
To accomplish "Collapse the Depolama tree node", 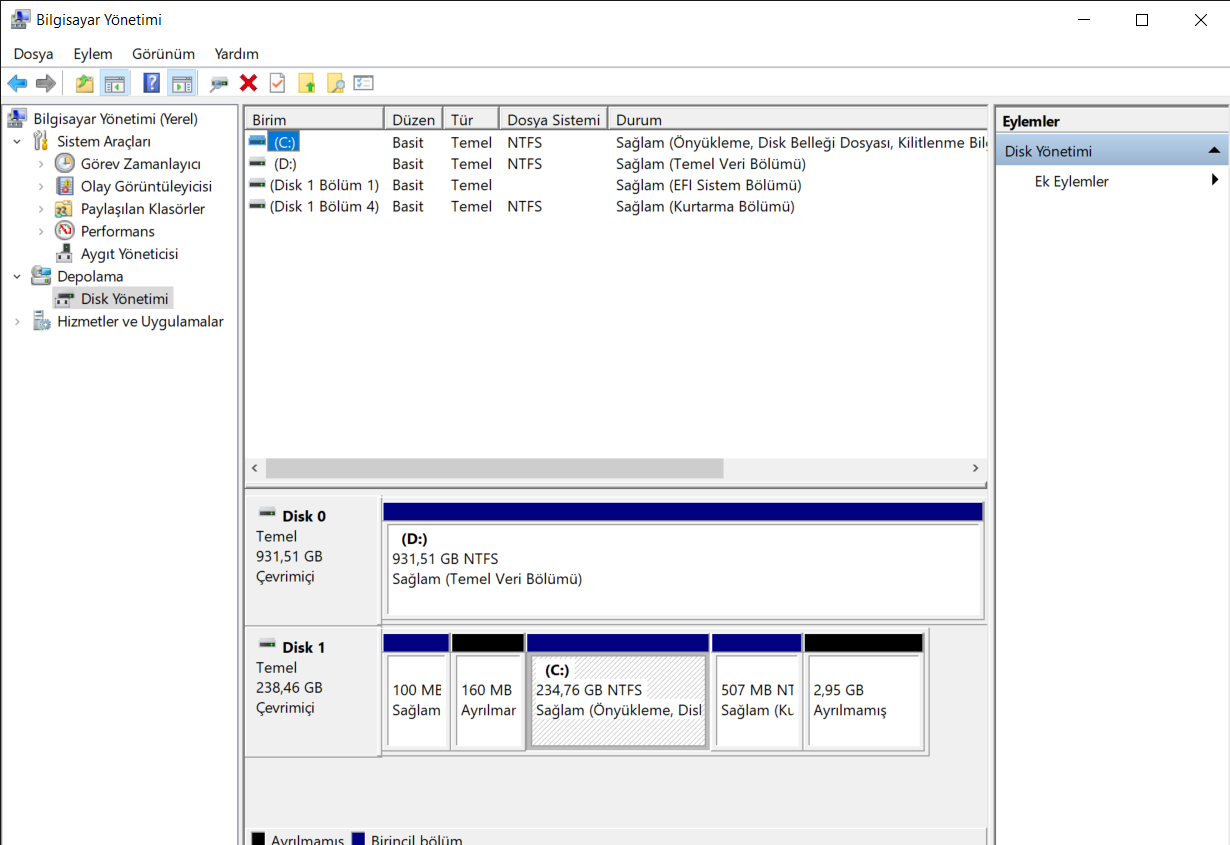I will click(17, 276).
